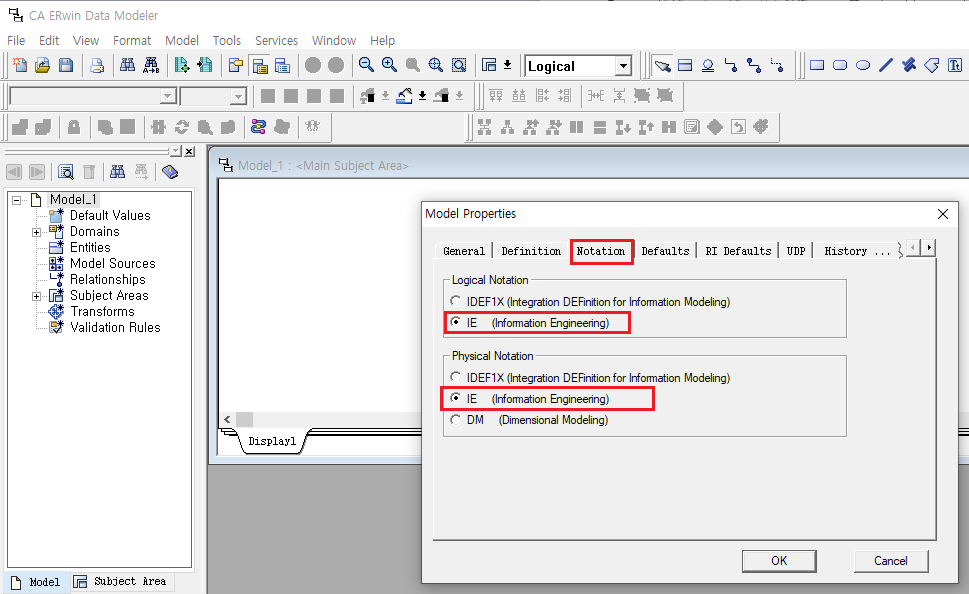Open the forward engineer icon with green arrows
This screenshot has height=594, width=969.
(182, 65)
